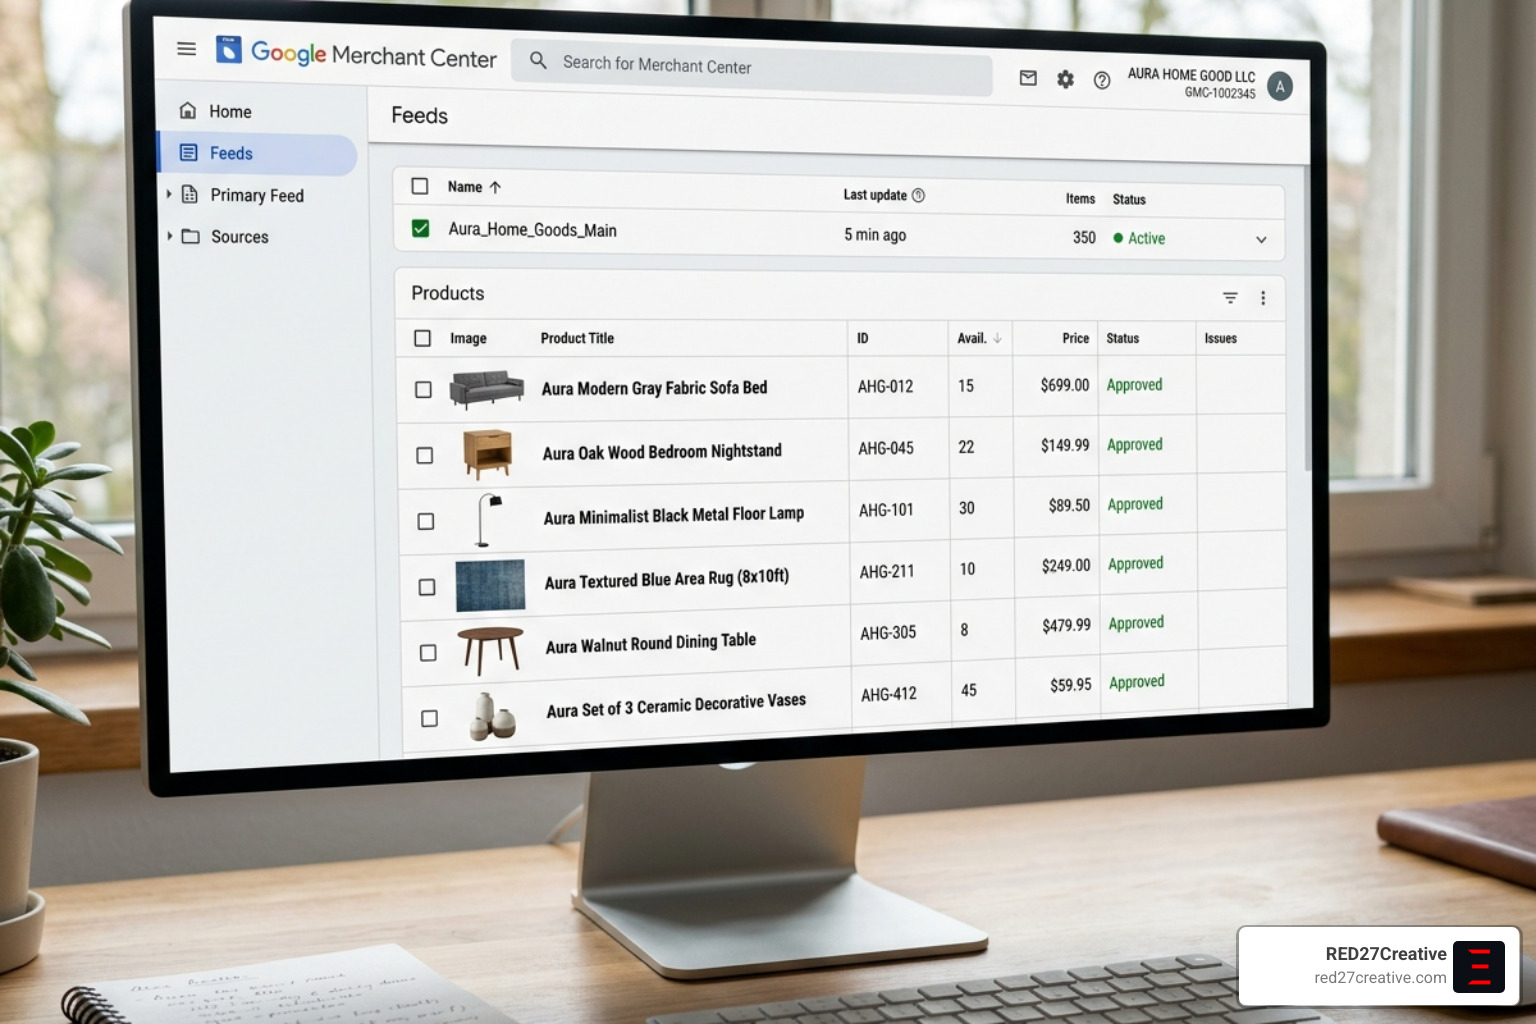This screenshot has width=1536, height=1024.
Task: Toggle the select-all products checkbox
Action: click(422, 338)
